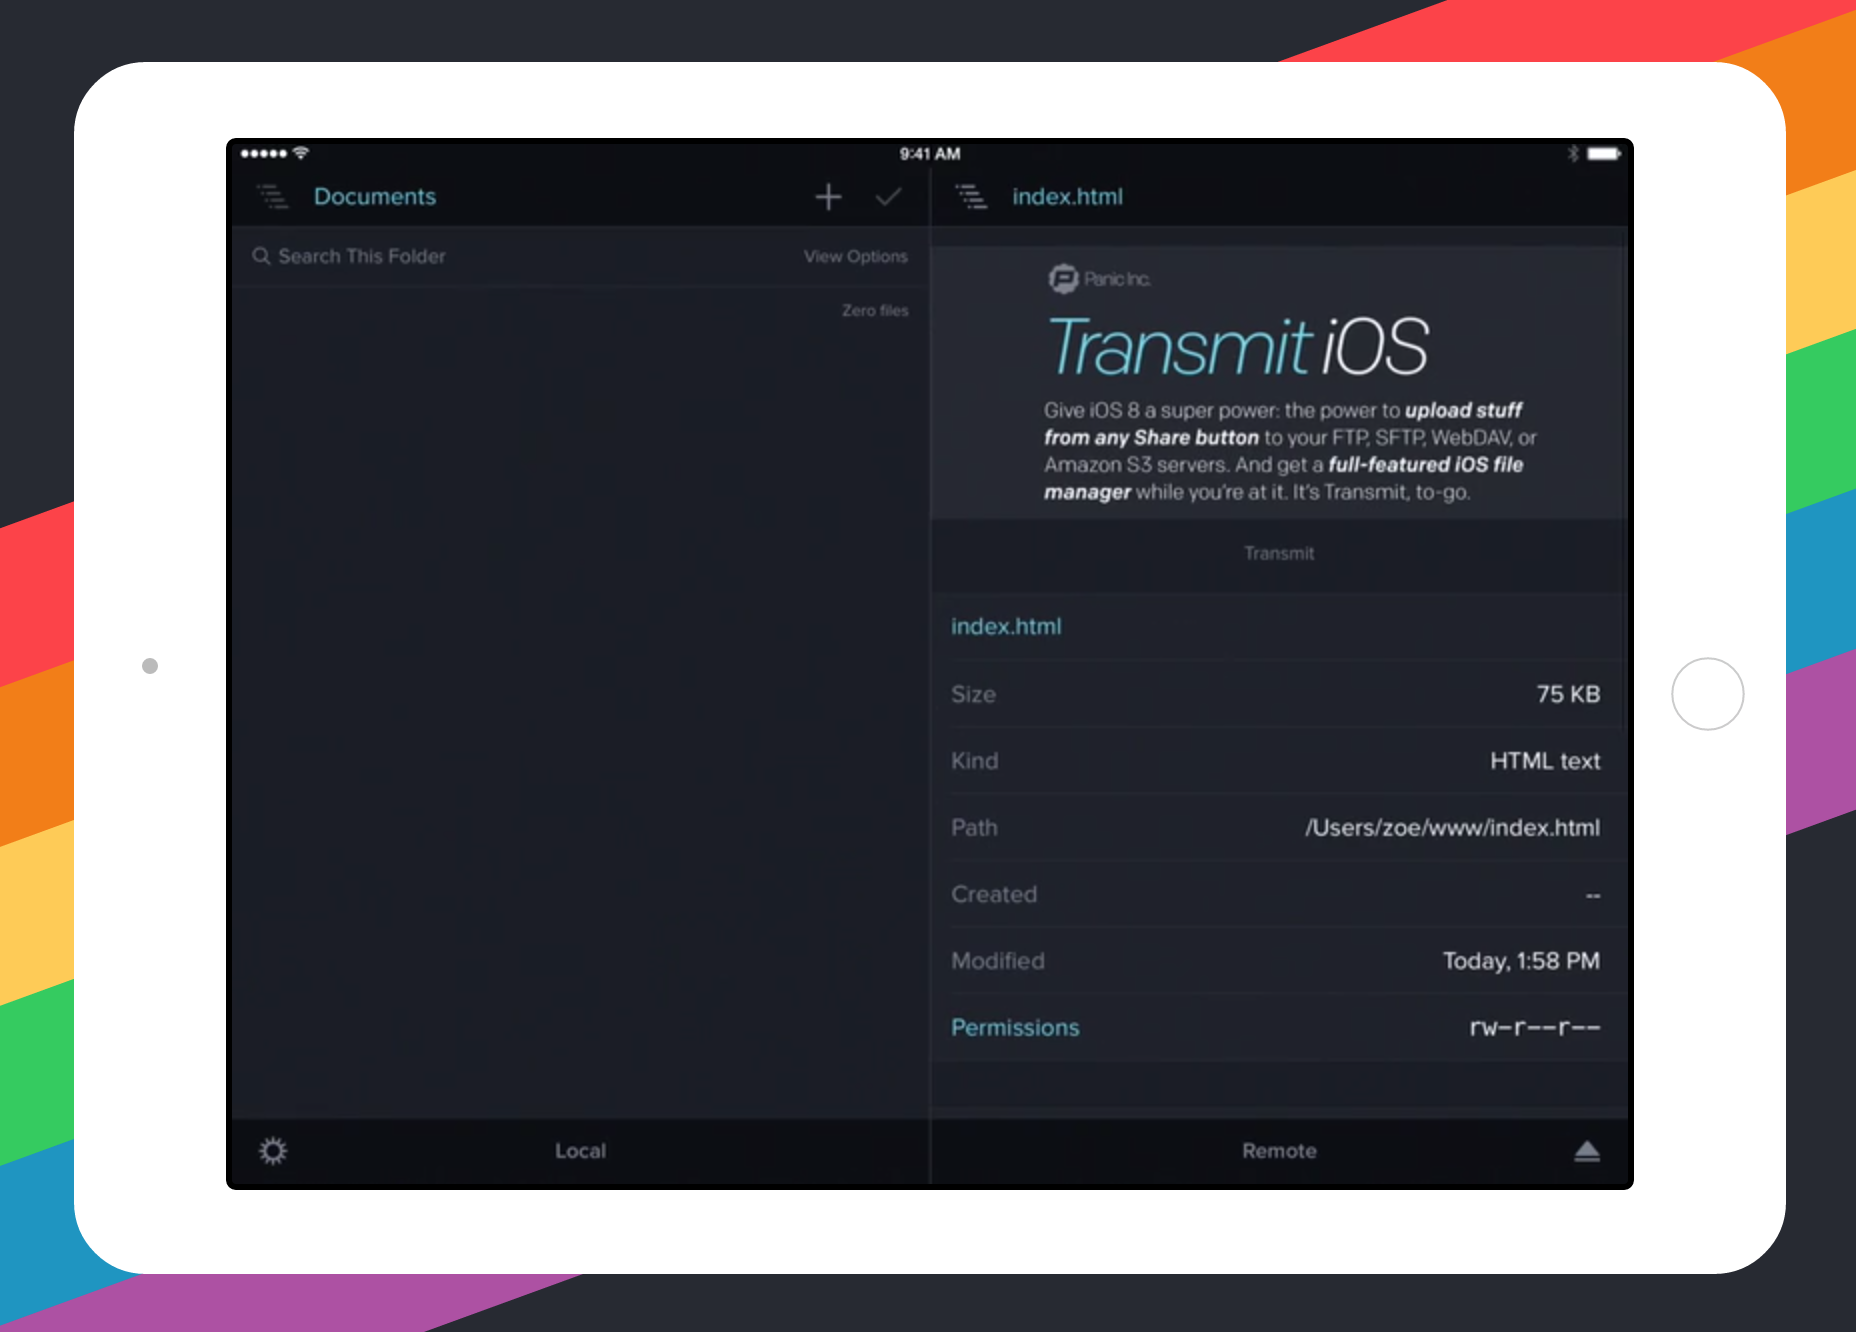Expand the Created field entry

pos(994,894)
